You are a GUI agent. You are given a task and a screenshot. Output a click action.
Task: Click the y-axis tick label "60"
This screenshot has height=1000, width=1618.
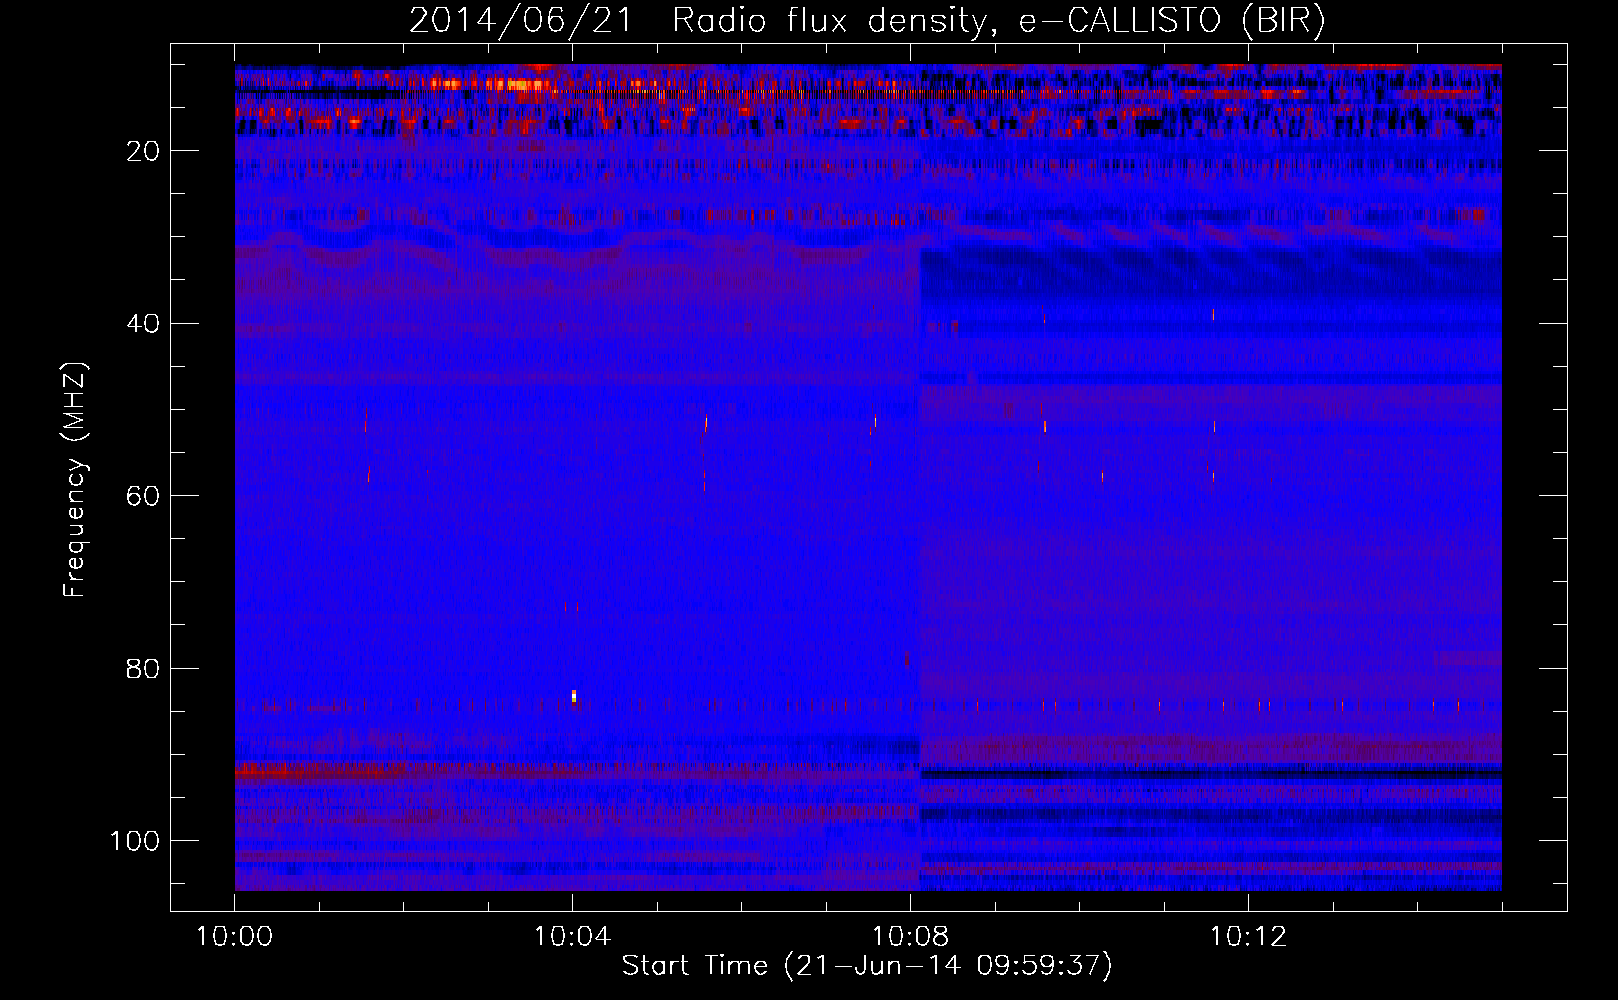point(144,496)
